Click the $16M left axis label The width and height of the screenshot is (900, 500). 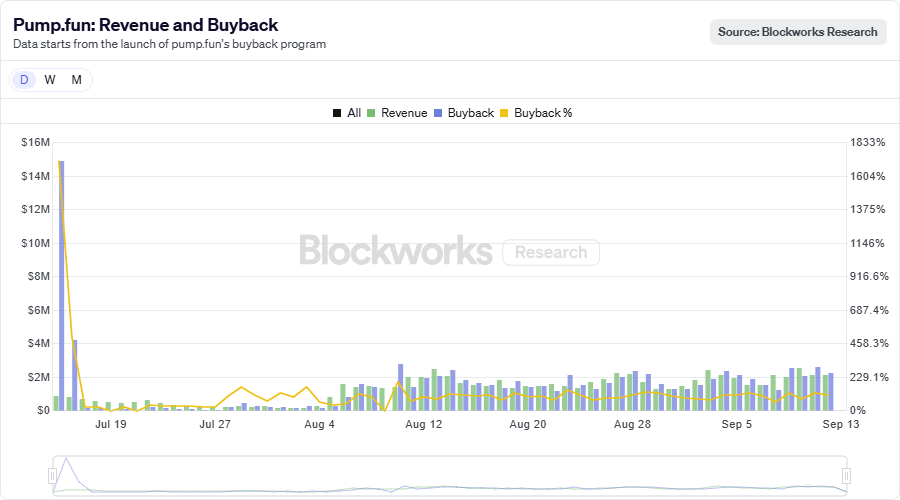pos(36,142)
